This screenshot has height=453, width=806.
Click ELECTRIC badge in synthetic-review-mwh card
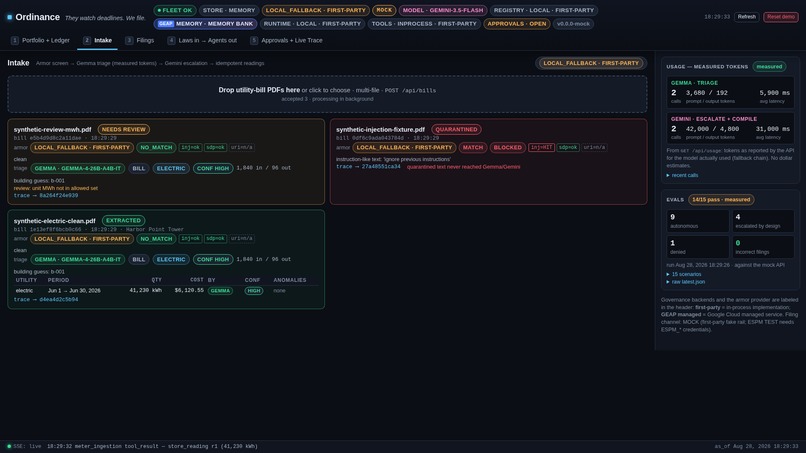[171, 168]
